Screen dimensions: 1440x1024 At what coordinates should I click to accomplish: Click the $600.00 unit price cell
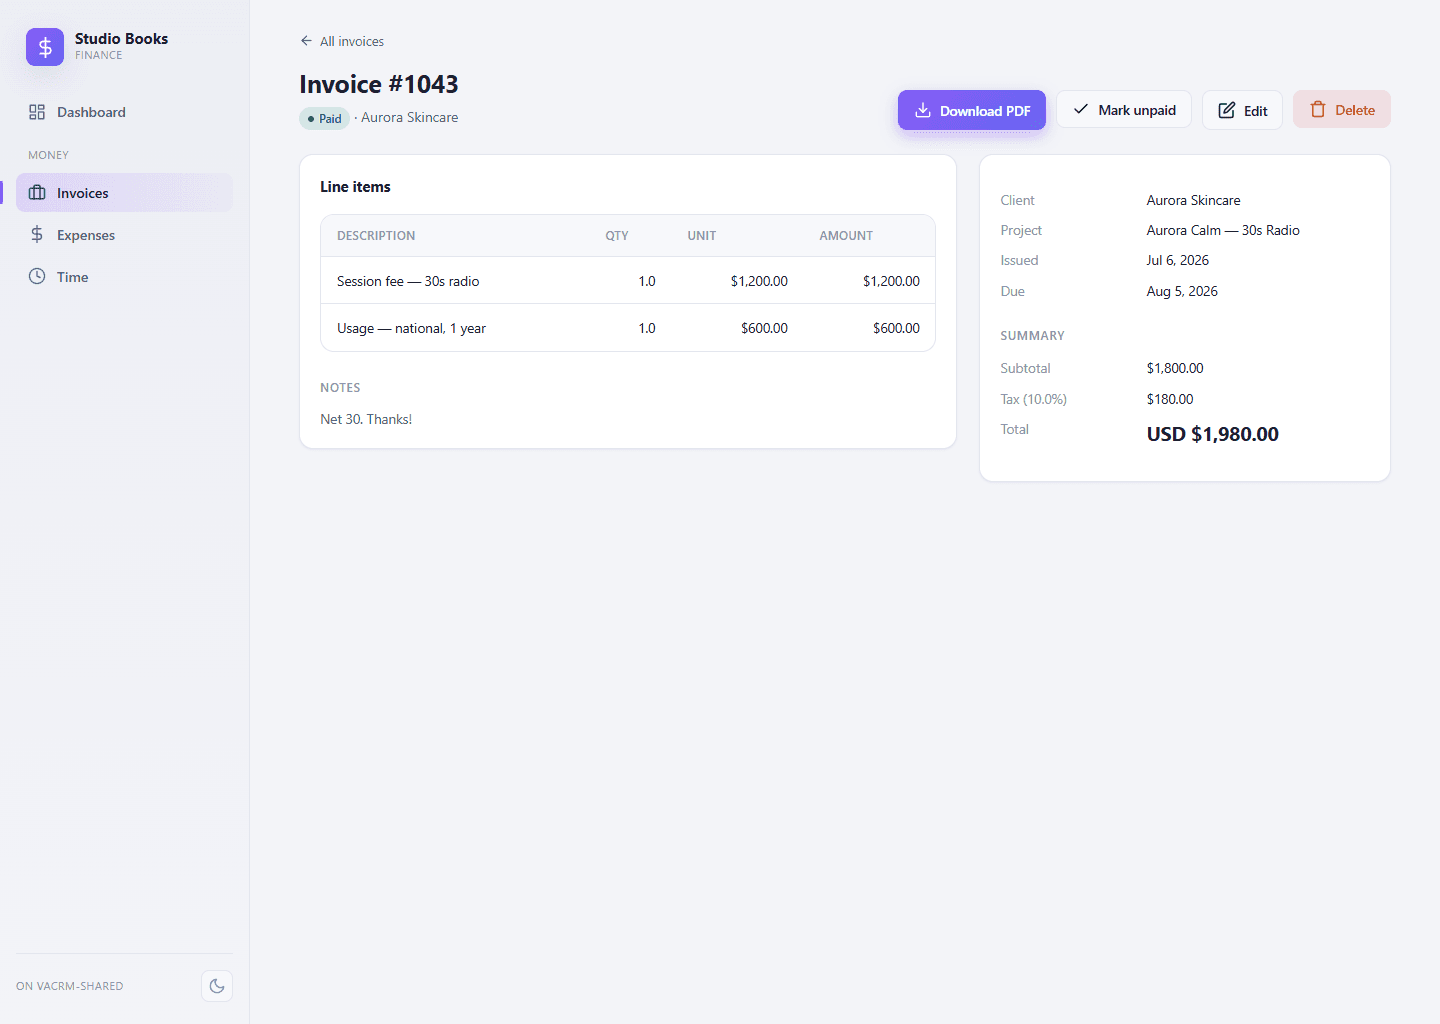pyautogui.click(x=764, y=328)
